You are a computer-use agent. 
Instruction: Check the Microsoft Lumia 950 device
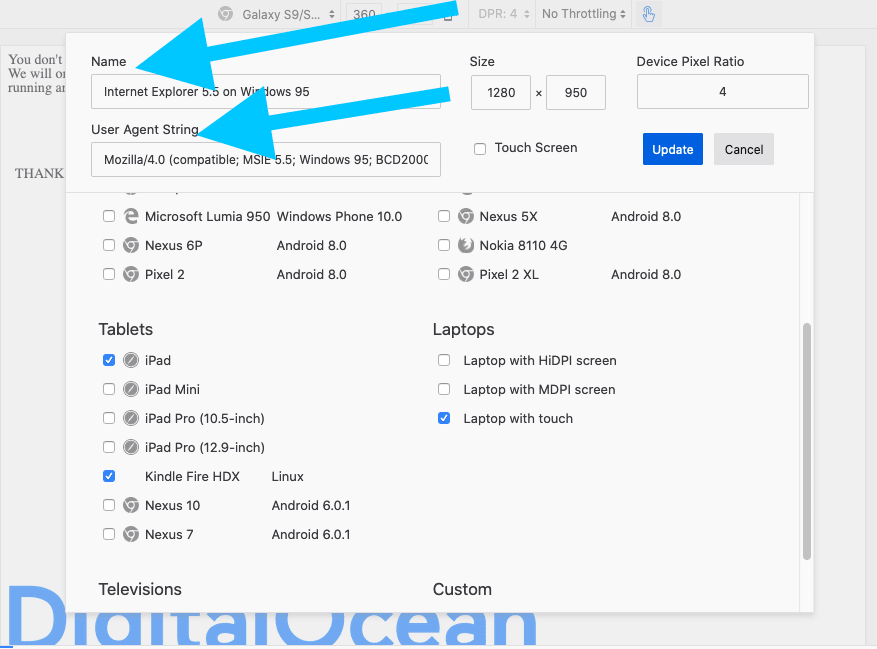(x=109, y=216)
